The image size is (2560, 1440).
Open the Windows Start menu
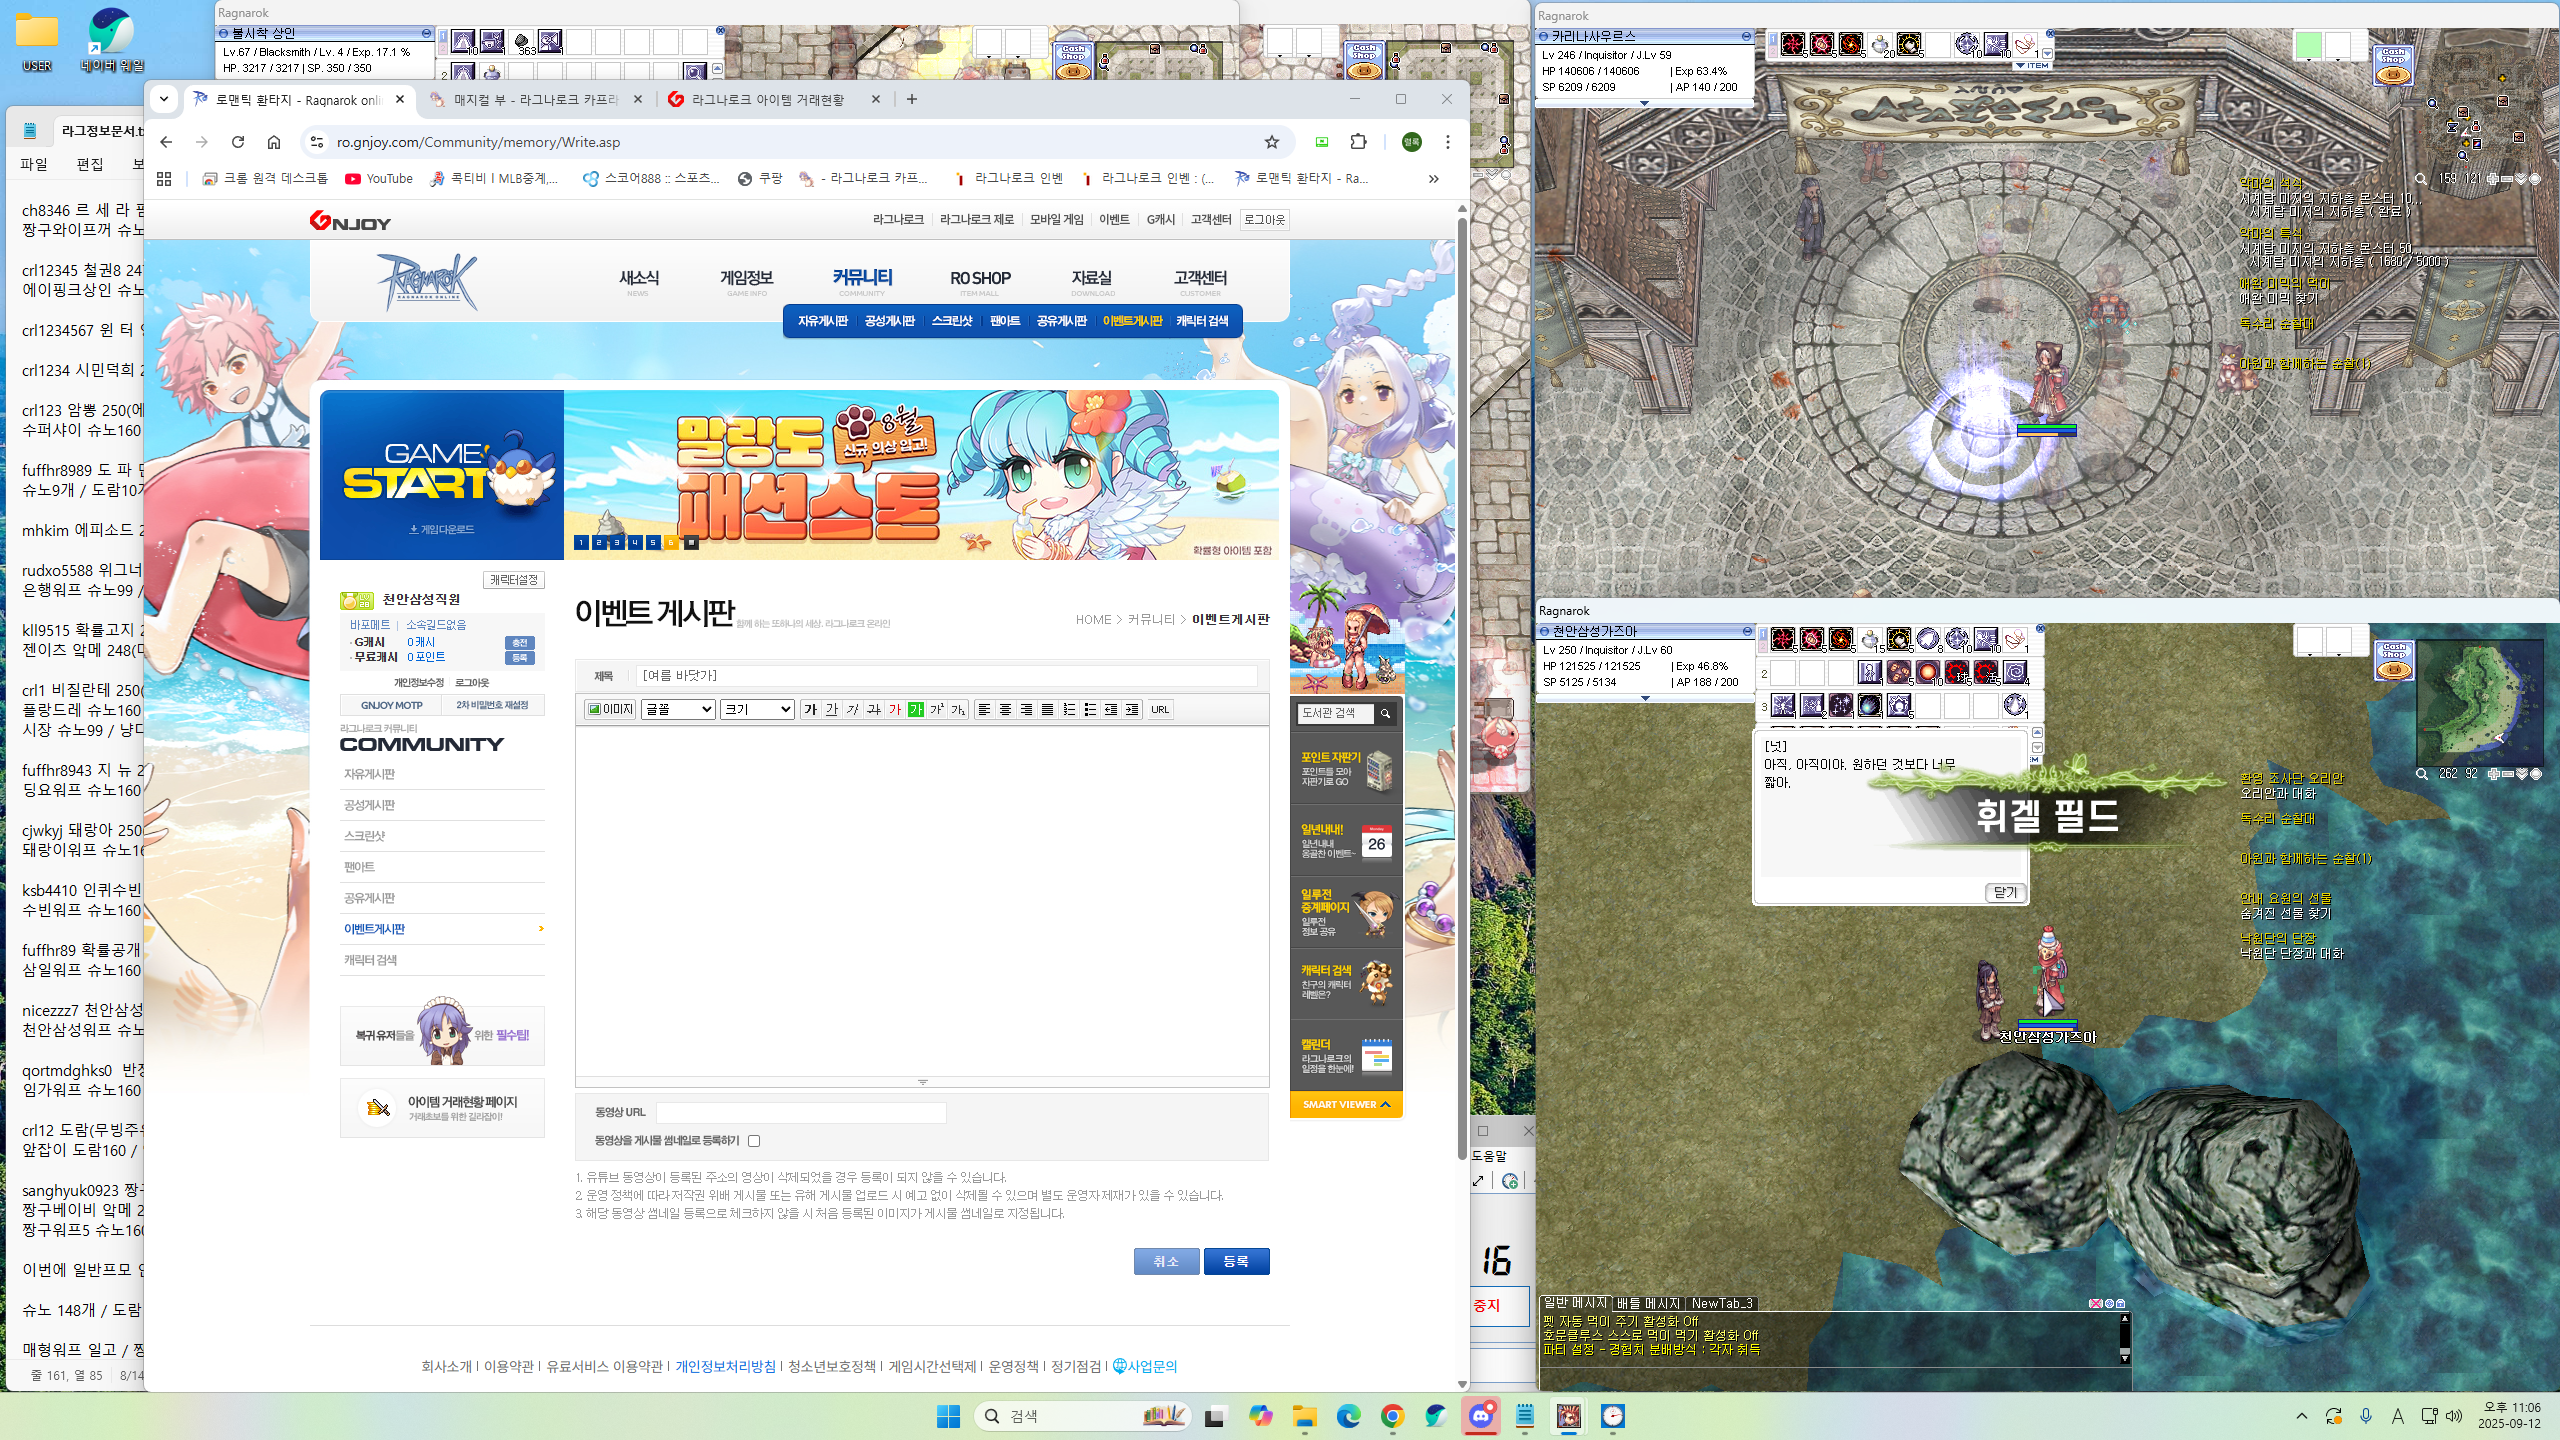point(947,1416)
